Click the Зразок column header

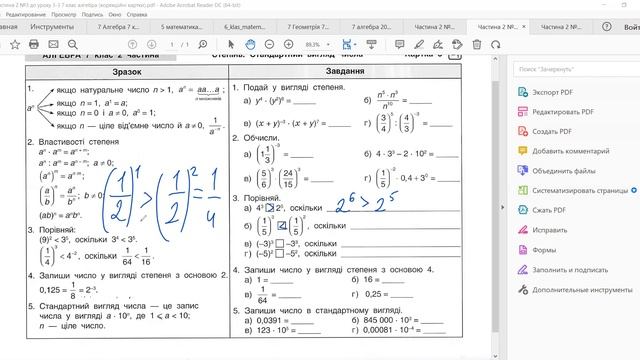tap(127, 72)
